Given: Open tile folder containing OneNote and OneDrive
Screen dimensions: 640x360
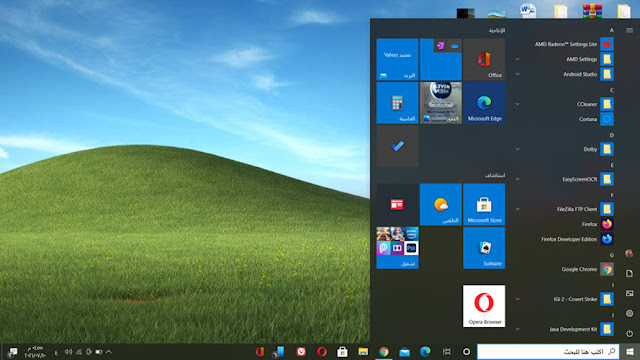Looking at the screenshot, I should point(441,60).
